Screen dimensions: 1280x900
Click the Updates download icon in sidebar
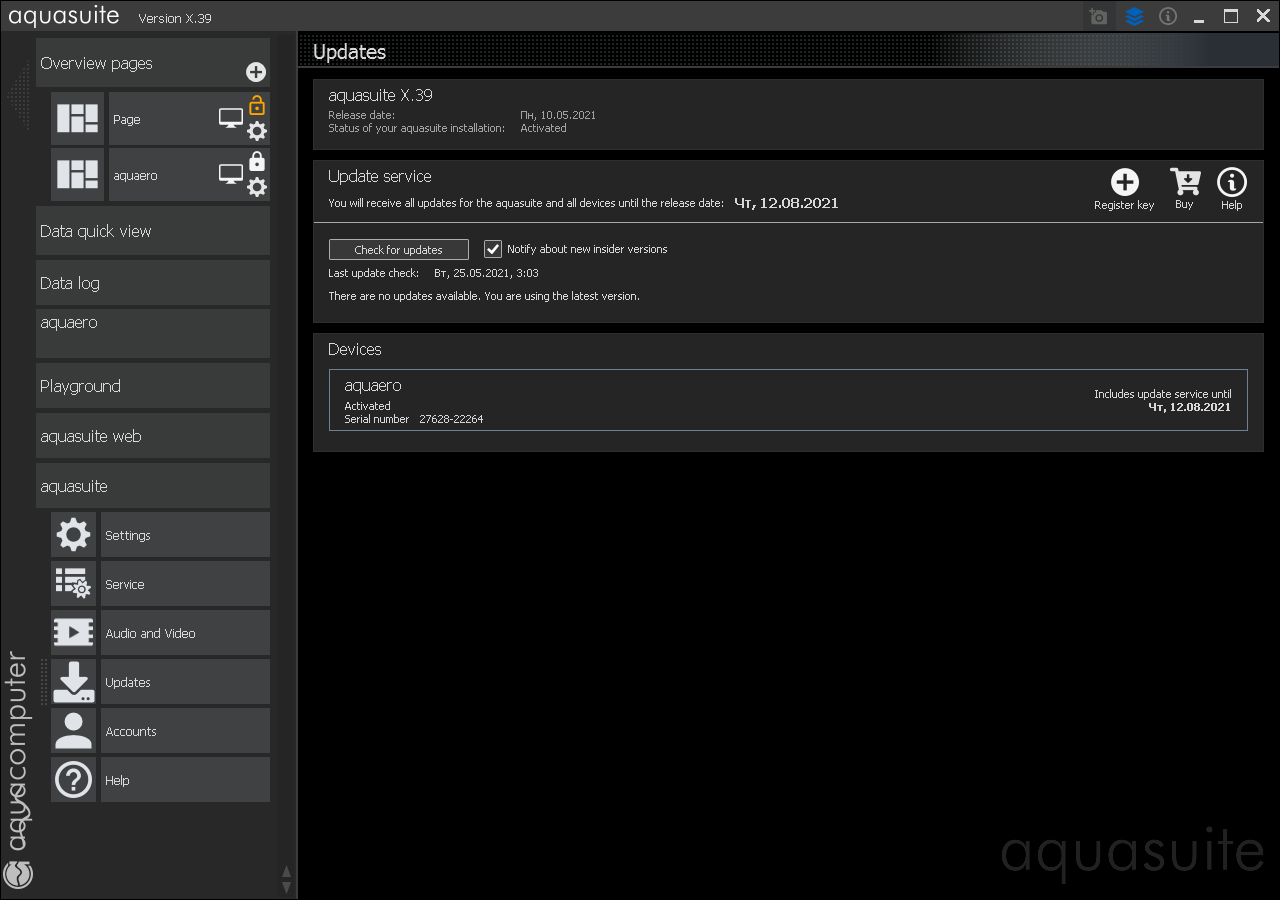pyautogui.click(x=74, y=682)
